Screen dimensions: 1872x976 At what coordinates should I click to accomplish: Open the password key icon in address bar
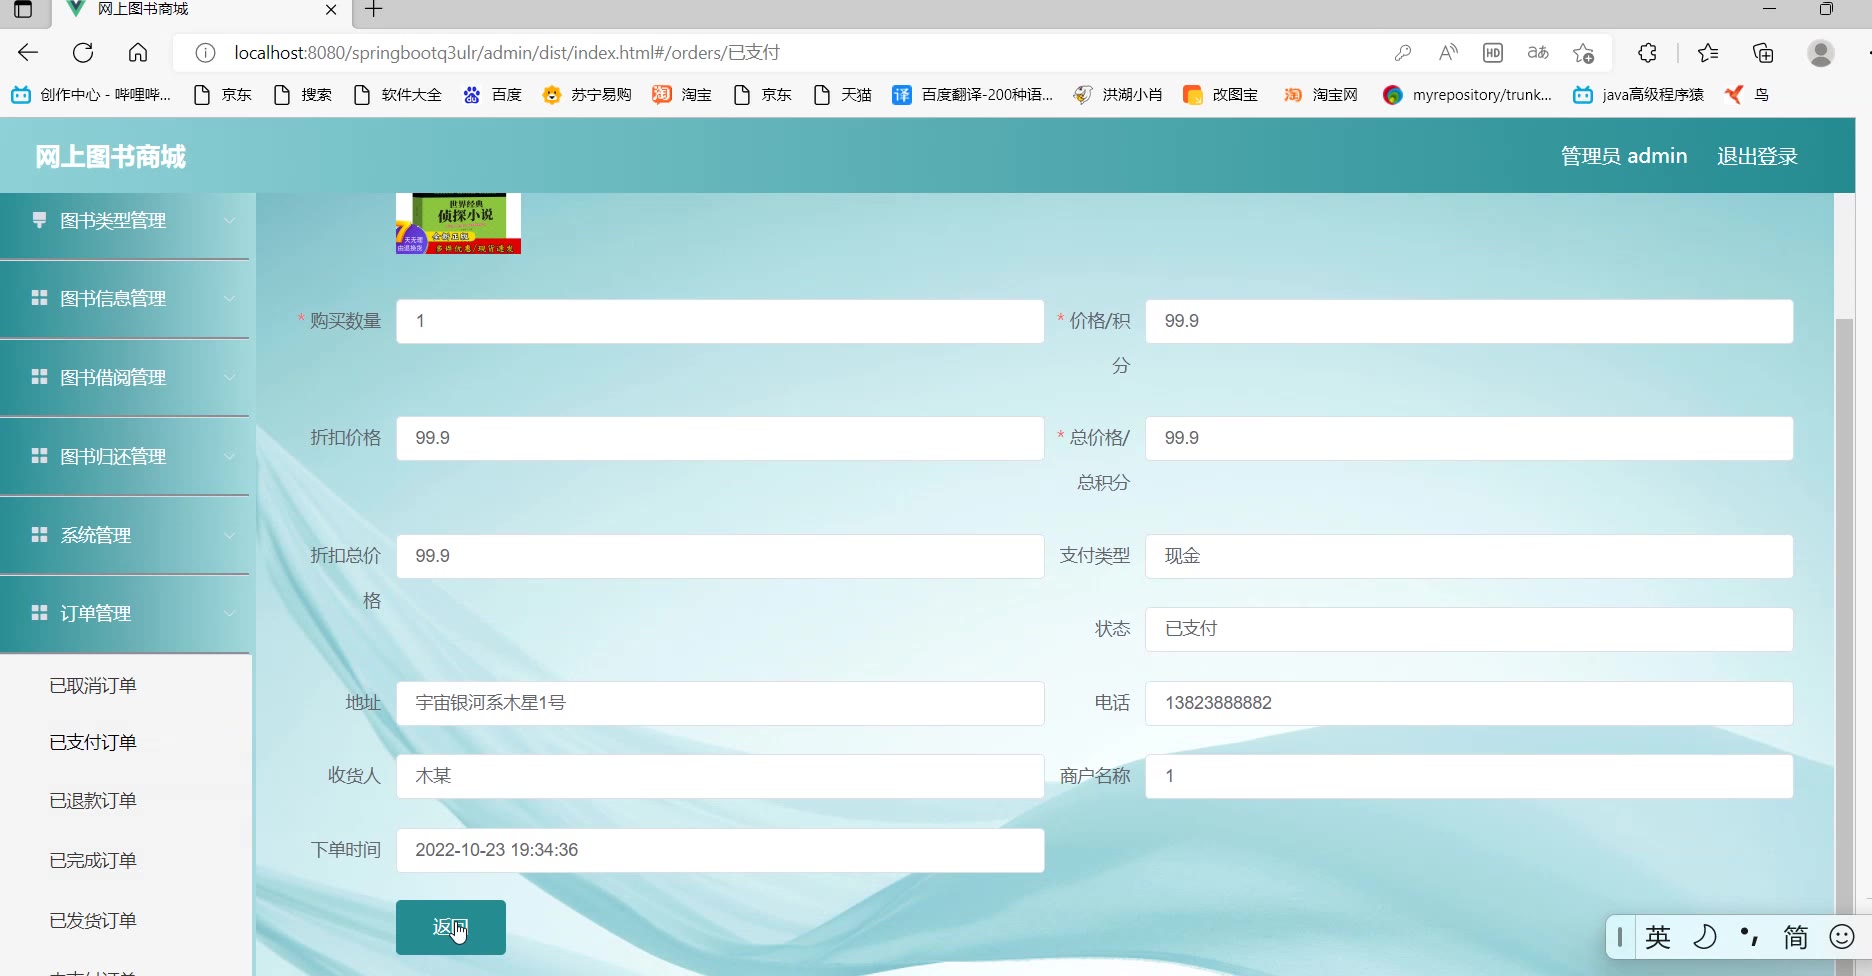[x=1403, y=53]
